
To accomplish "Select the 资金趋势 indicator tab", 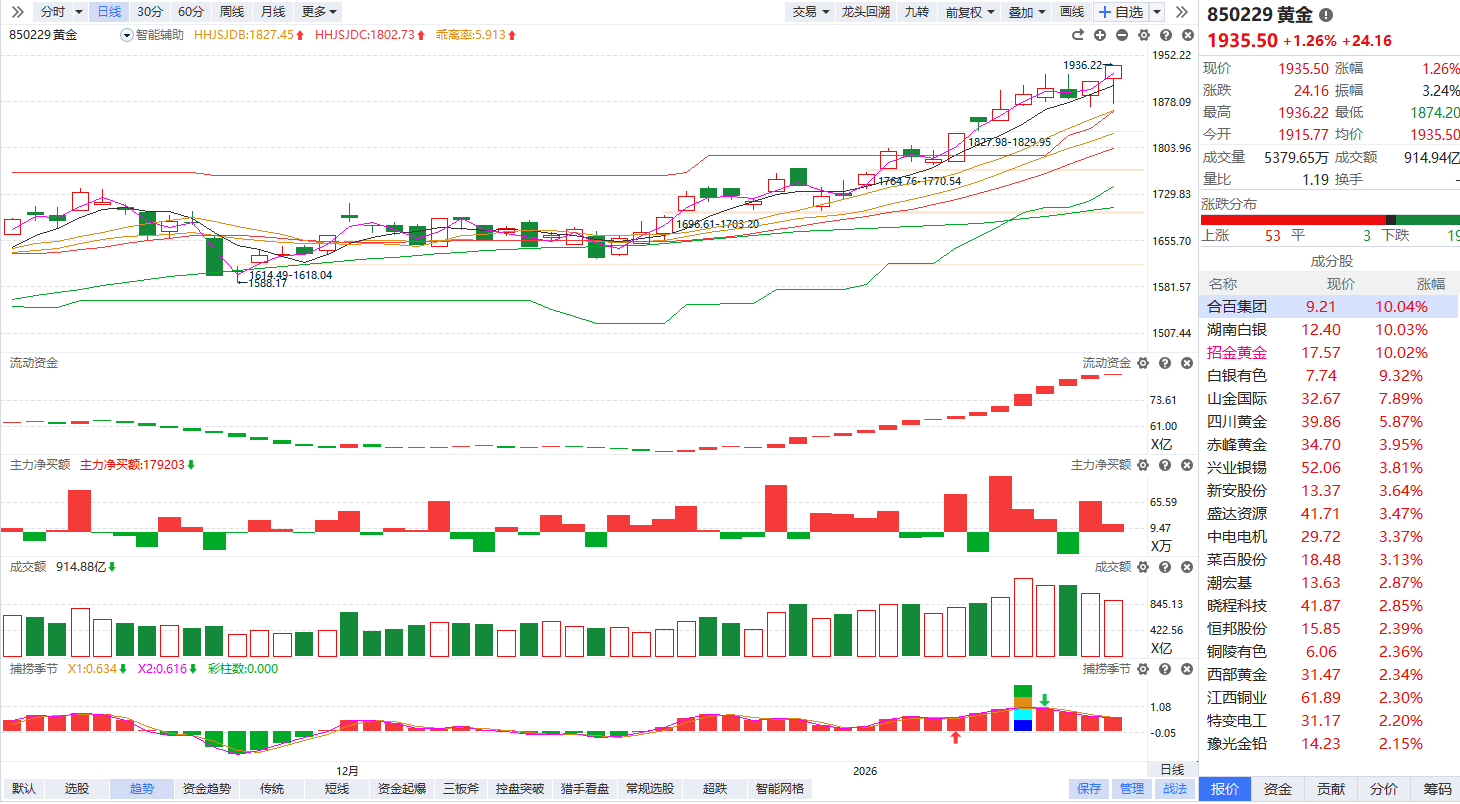I will point(207,789).
